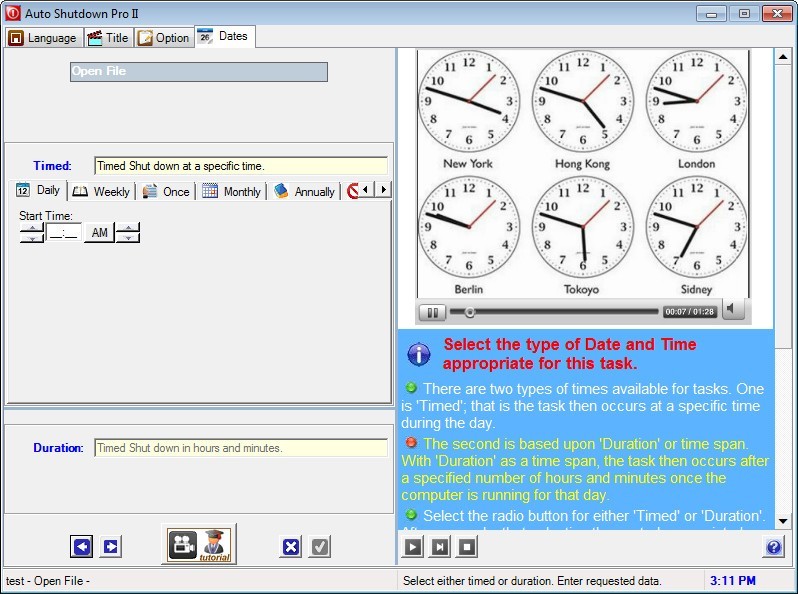Click the Dates tab calendar icon
This screenshot has height=594, width=798.
(205, 36)
